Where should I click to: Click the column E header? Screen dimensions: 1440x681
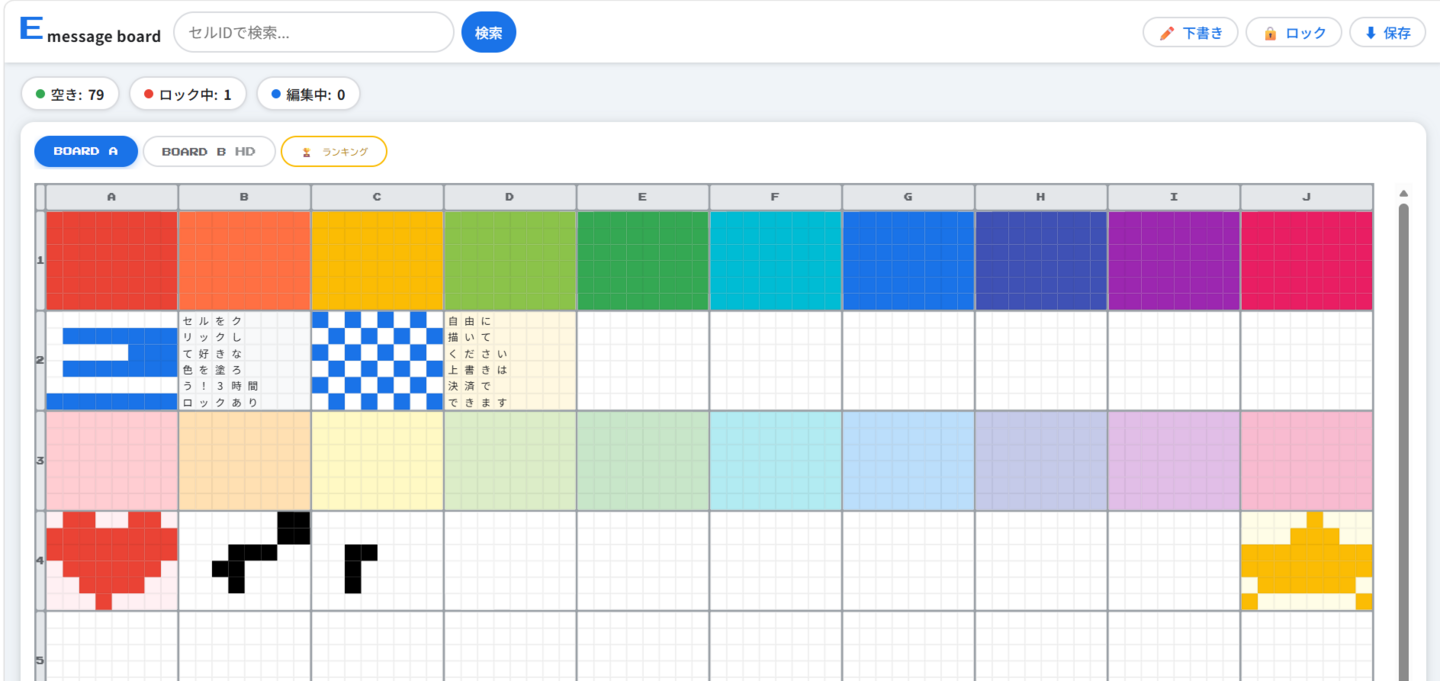[x=642, y=197]
